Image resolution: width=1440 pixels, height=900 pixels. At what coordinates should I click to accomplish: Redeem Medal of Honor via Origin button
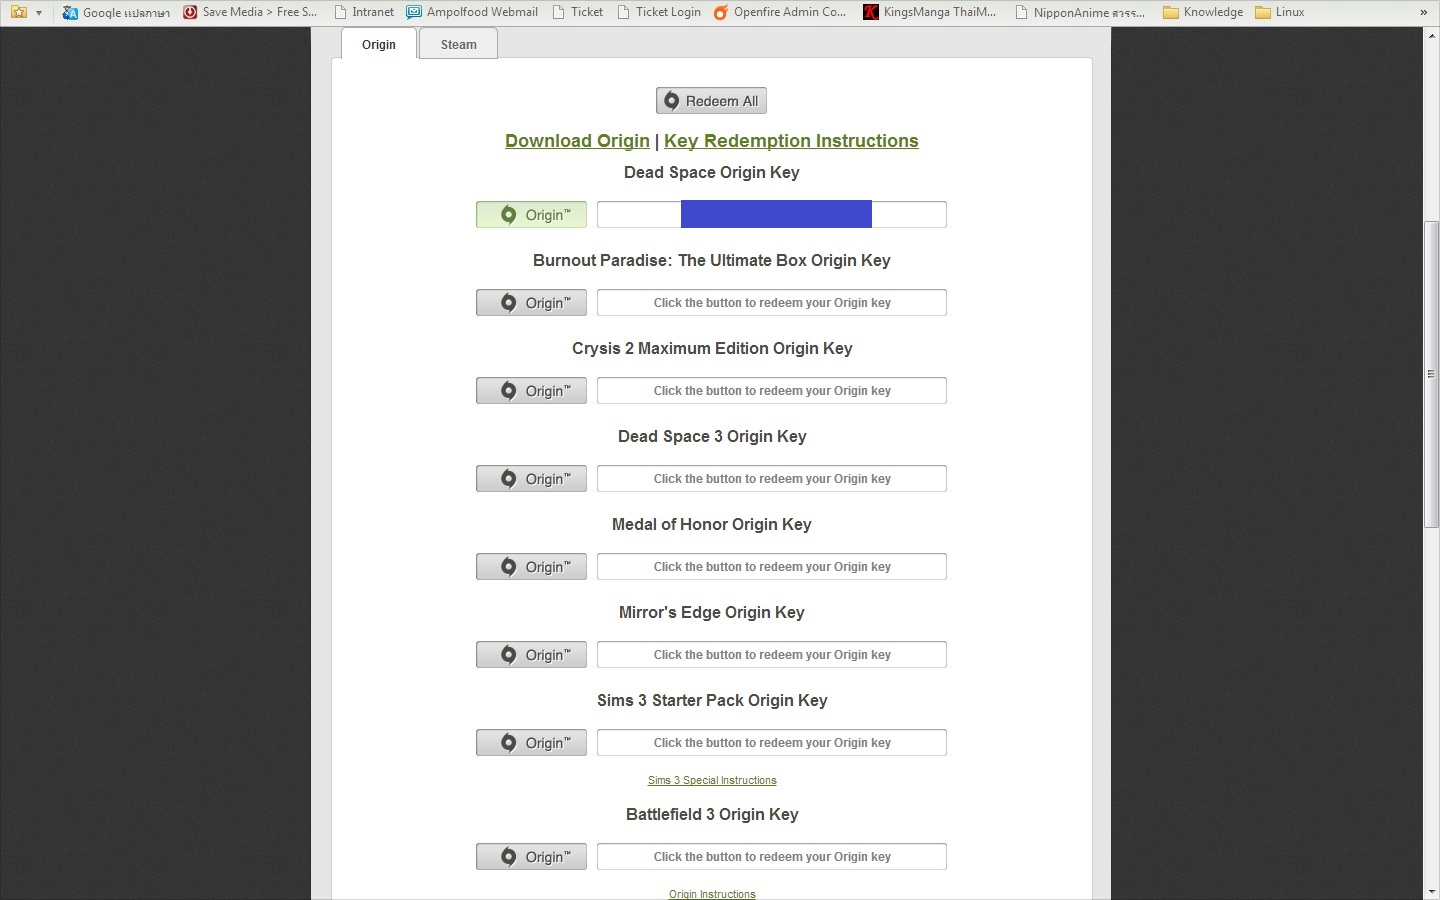pyautogui.click(x=531, y=567)
